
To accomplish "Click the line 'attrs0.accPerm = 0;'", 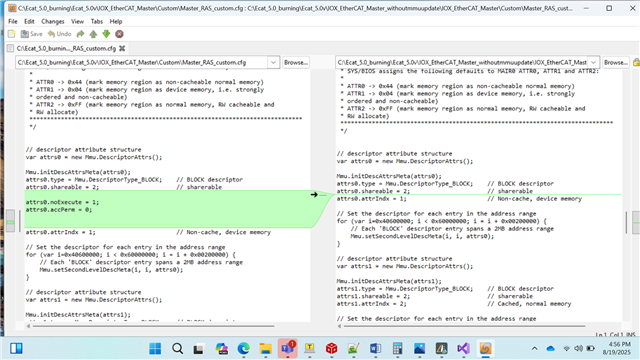I will coord(59,209).
